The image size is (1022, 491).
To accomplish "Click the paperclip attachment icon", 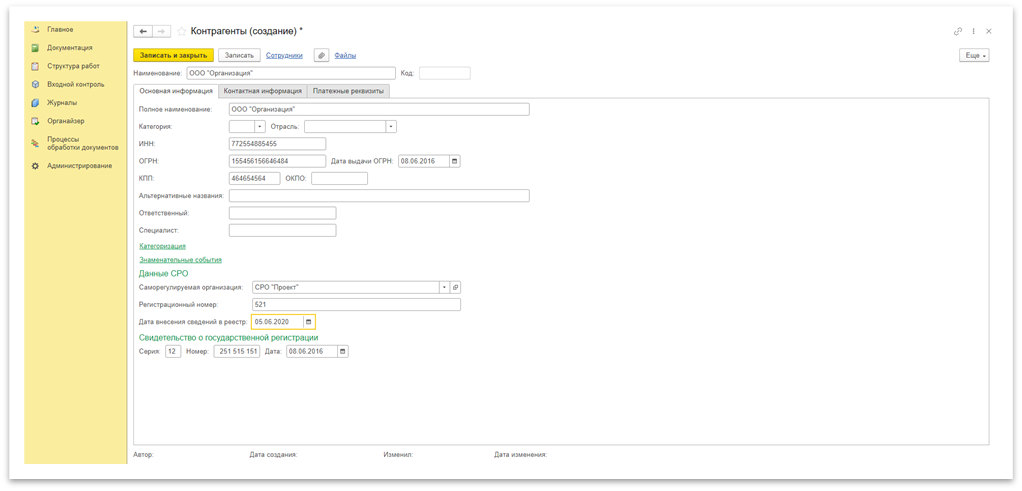I will pos(321,55).
